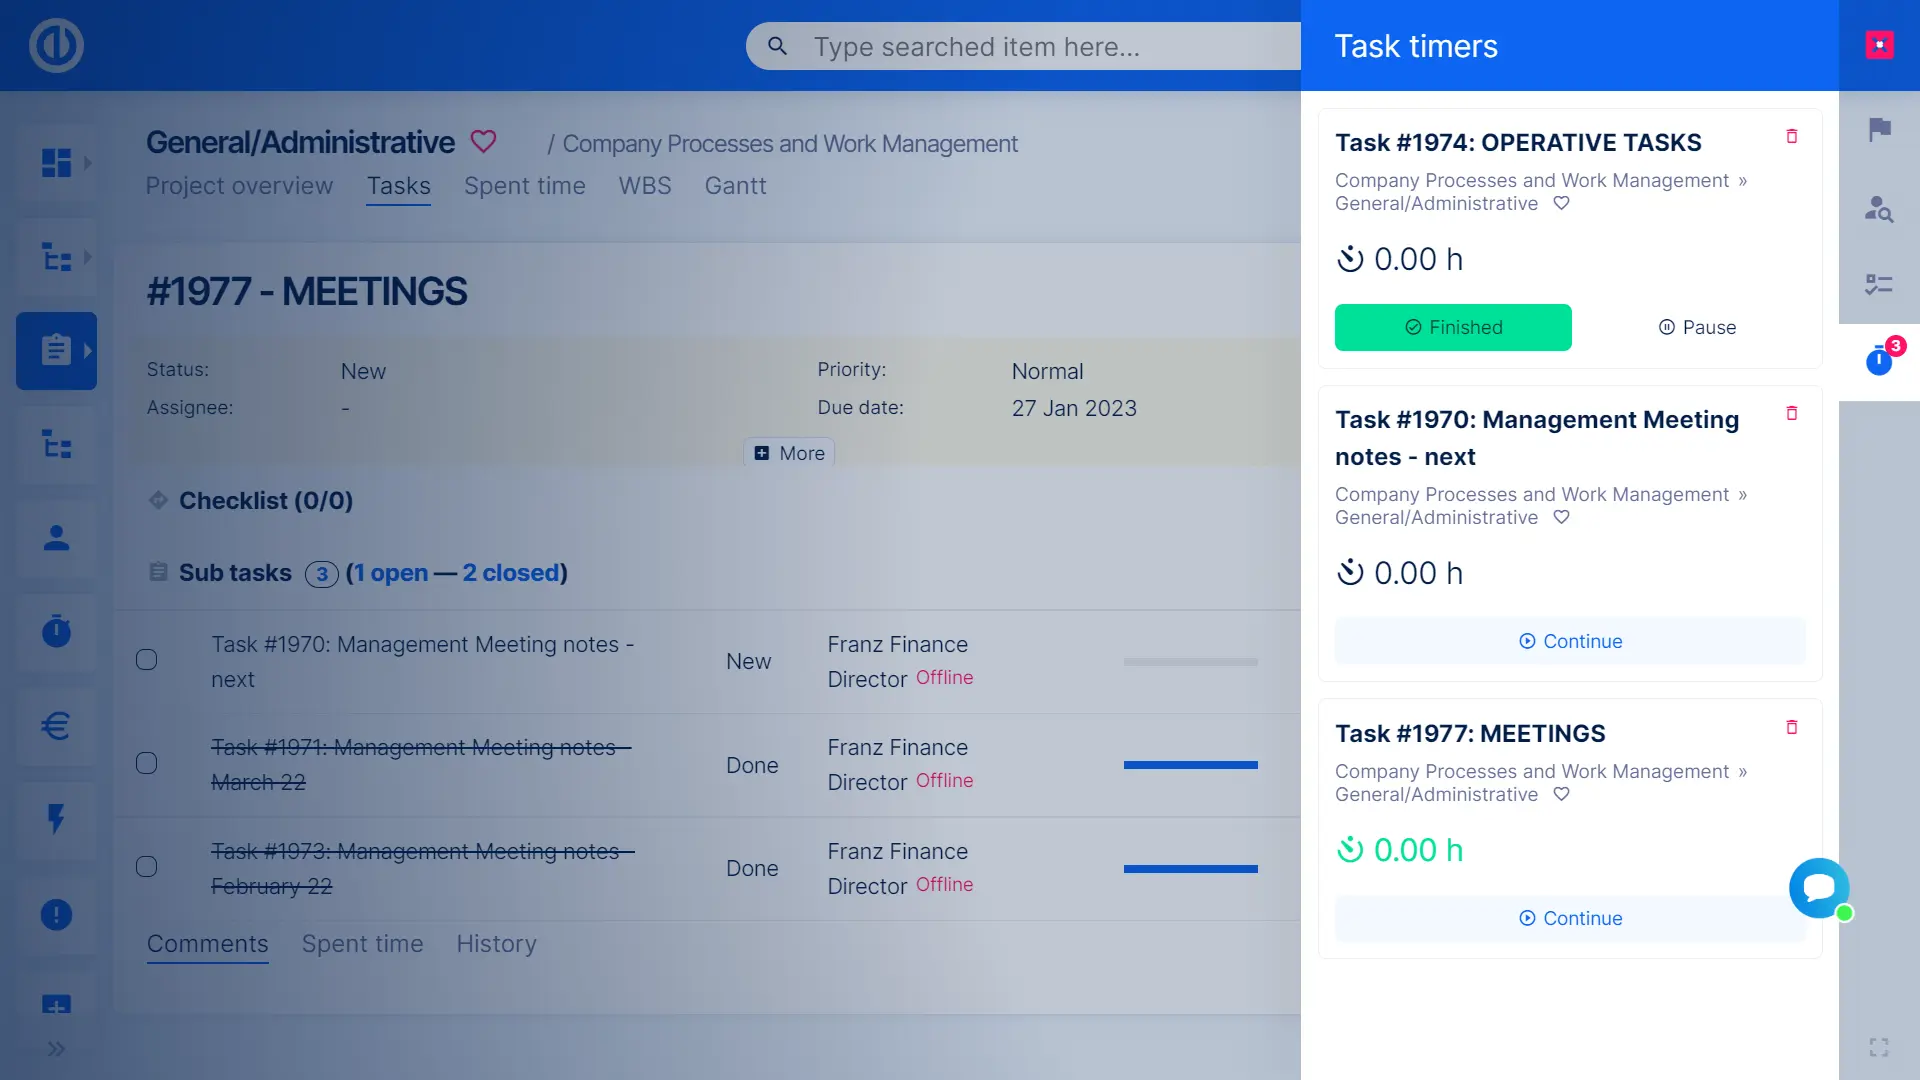Viewport: 1920px width, 1080px height.
Task: Expand the More task attributes section
Action: pos(789,453)
